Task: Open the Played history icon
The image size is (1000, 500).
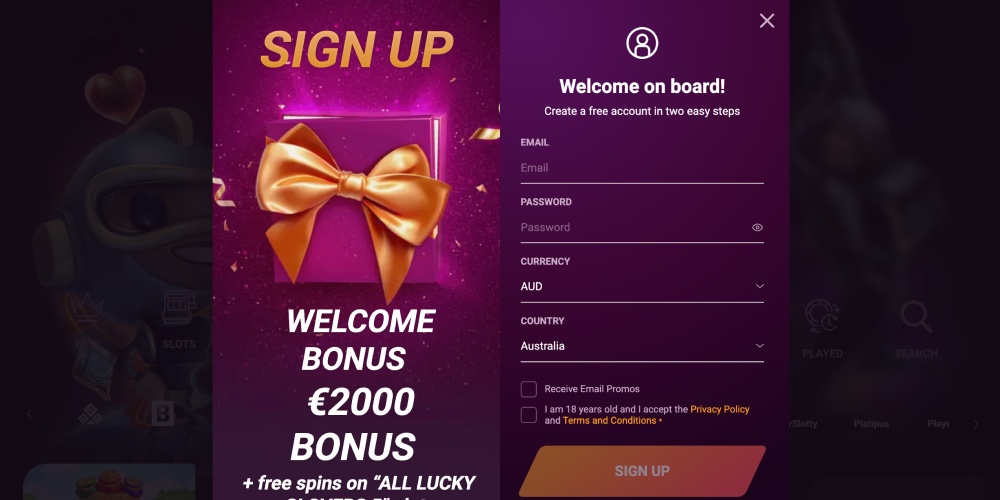Action: pos(822,317)
